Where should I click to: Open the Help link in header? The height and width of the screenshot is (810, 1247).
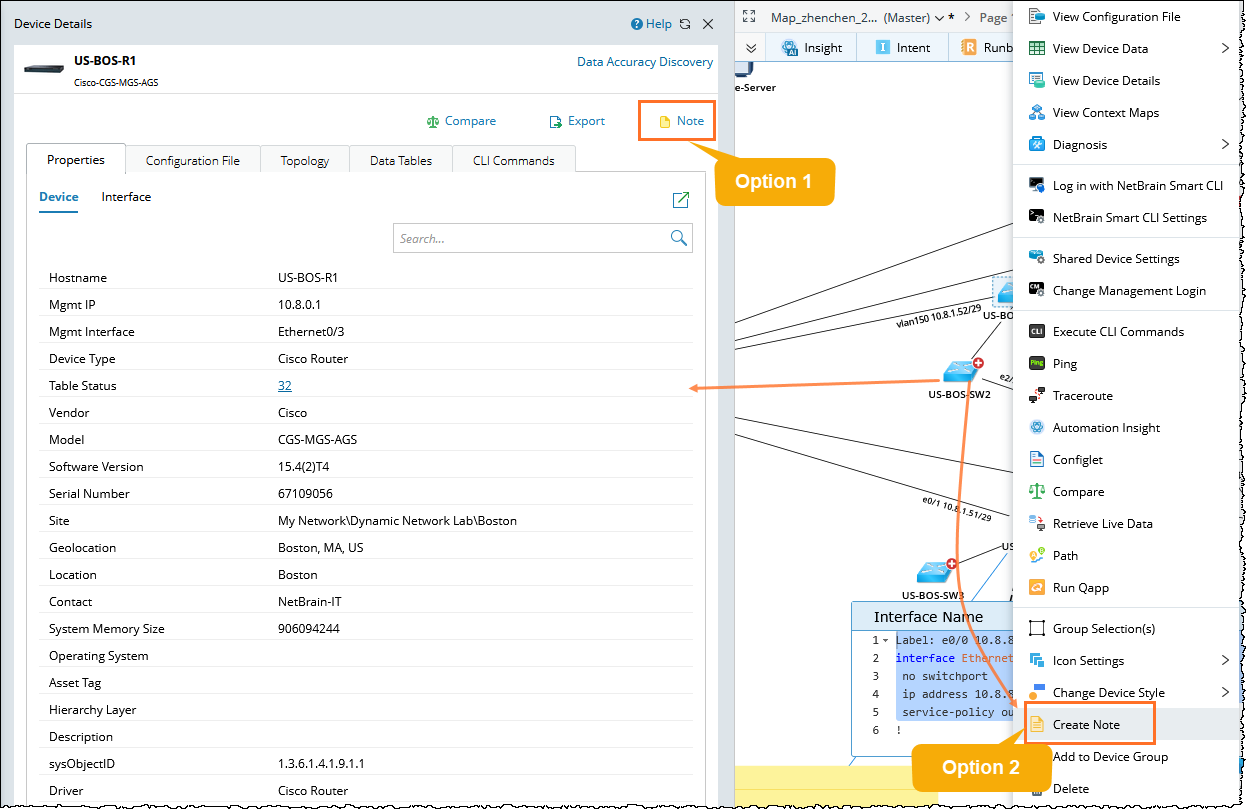[651, 24]
